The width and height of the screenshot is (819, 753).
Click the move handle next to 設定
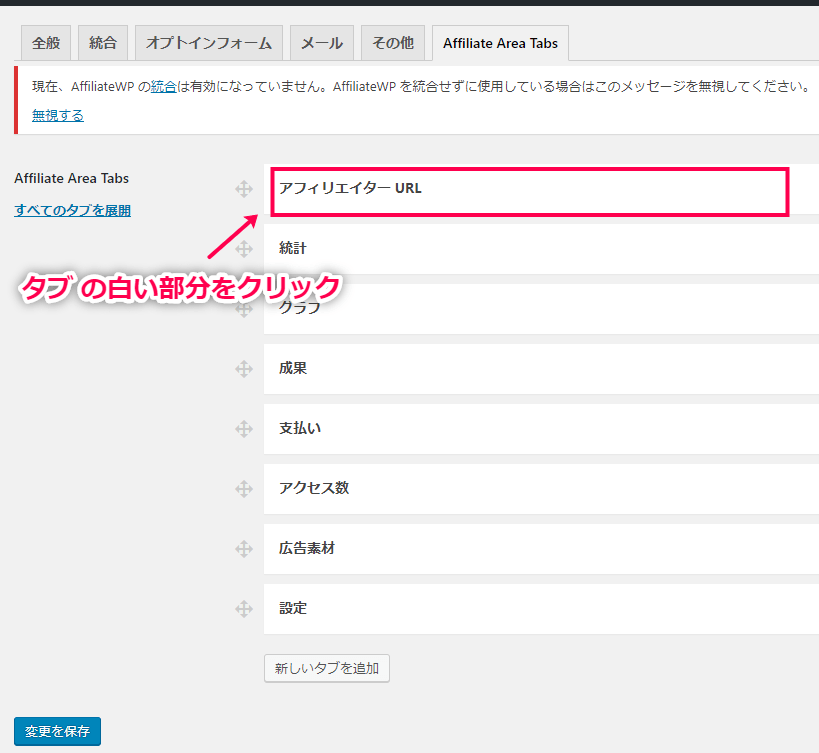(244, 609)
